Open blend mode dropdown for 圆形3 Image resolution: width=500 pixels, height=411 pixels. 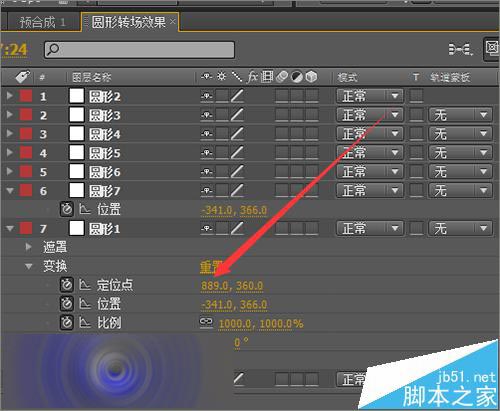tap(370, 115)
